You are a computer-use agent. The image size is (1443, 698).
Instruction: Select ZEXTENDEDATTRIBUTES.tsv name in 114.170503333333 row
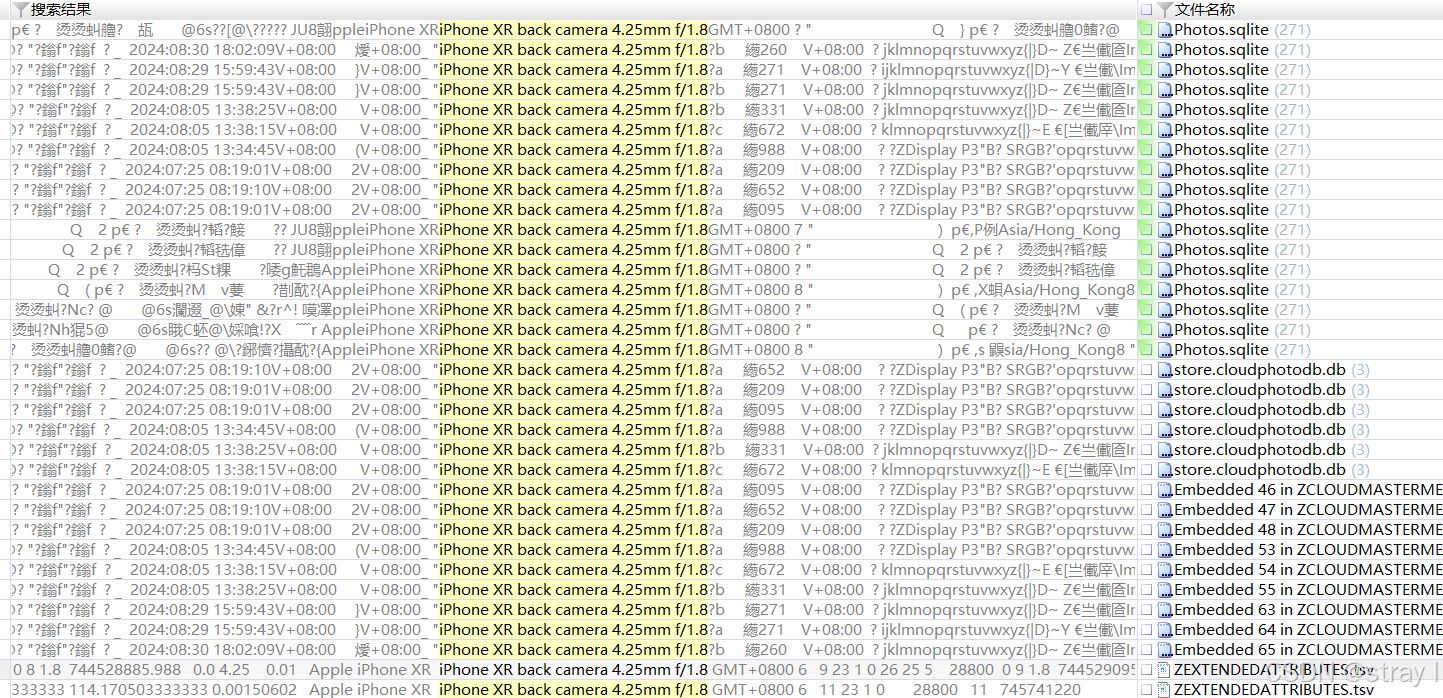[1274, 690]
